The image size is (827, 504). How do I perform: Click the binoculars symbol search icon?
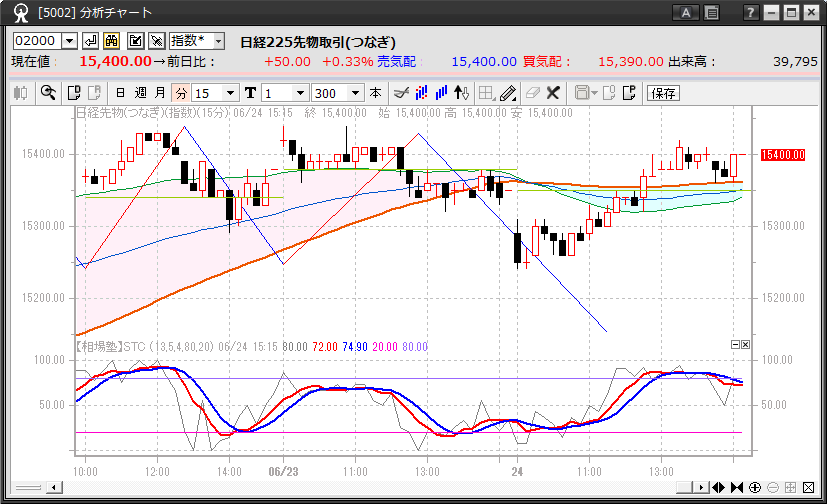click(x=112, y=41)
